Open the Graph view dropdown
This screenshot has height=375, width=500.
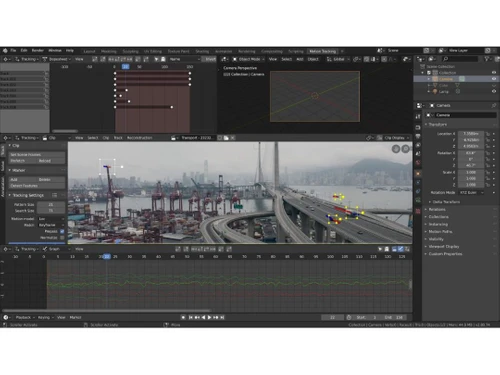tap(57, 249)
